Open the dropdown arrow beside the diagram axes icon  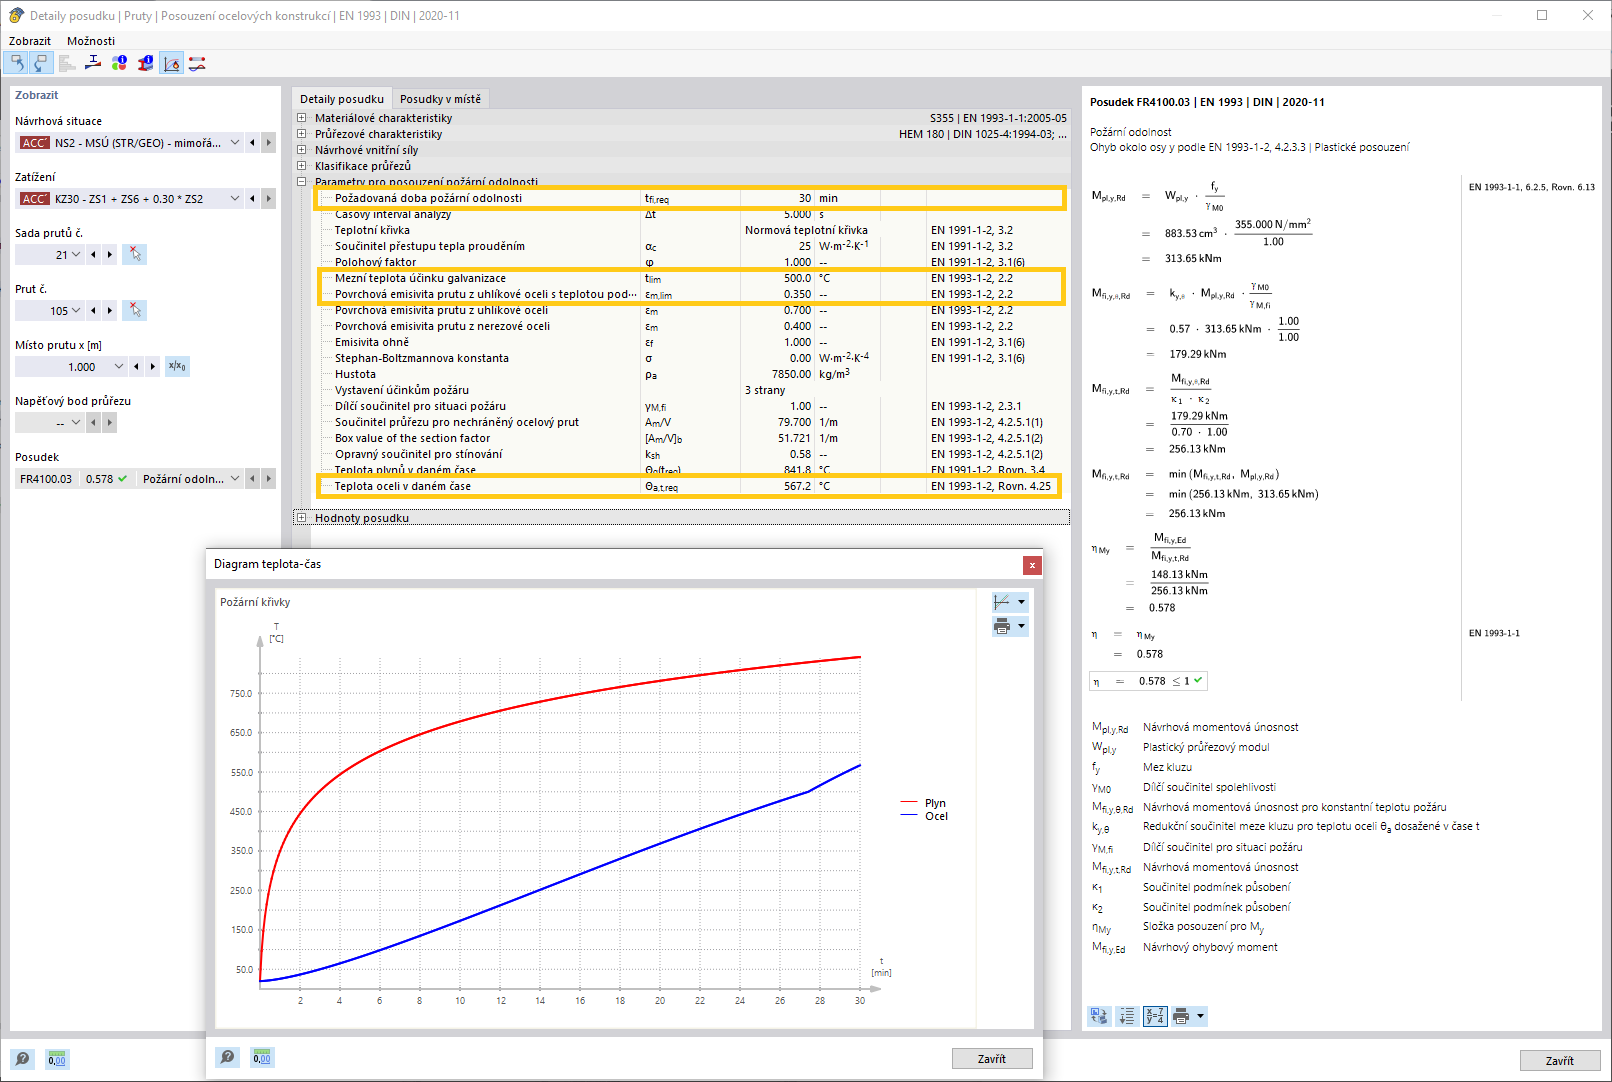pos(1021,602)
